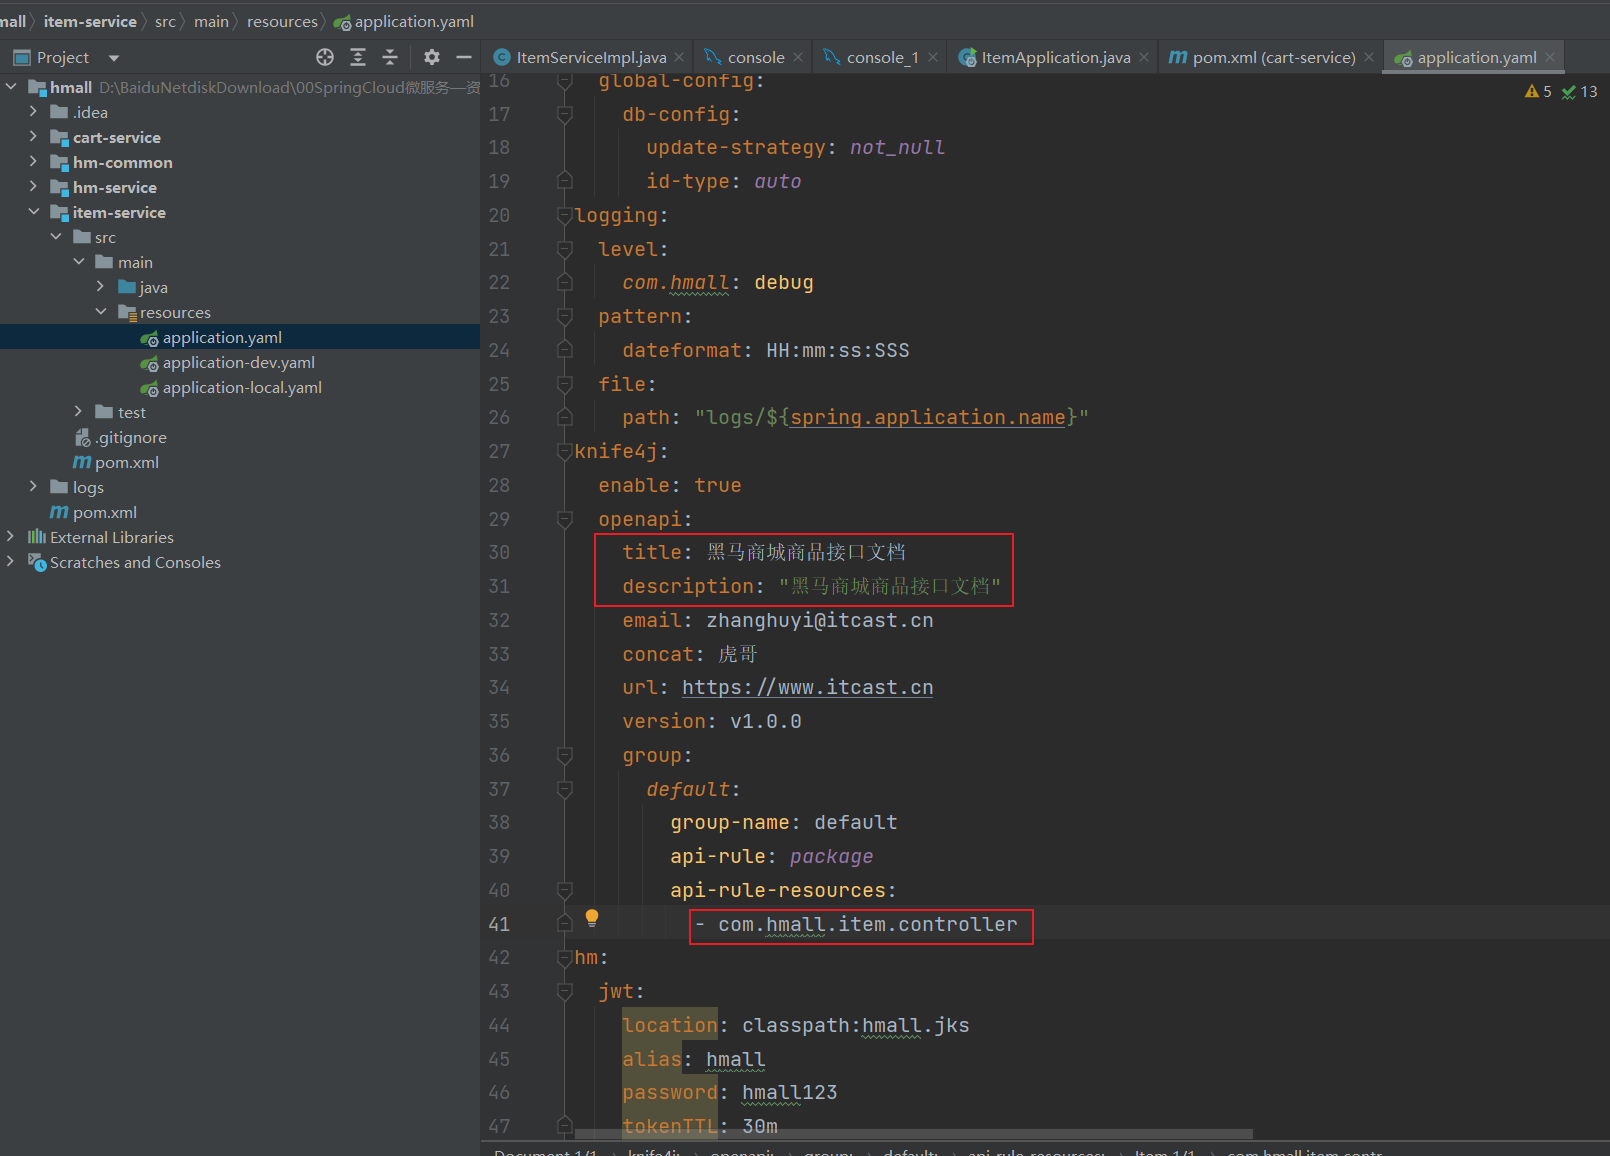Click src in the navigation breadcrumb
The image size is (1610, 1156).
tap(165, 21)
